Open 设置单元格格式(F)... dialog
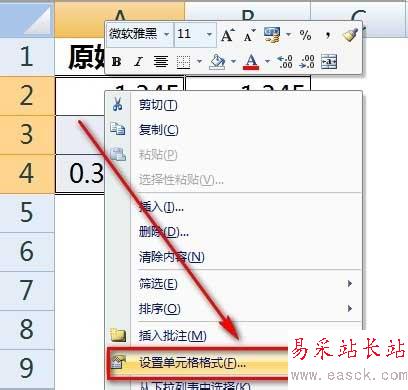The height and width of the screenshot is (390, 408). click(x=198, y=363)
